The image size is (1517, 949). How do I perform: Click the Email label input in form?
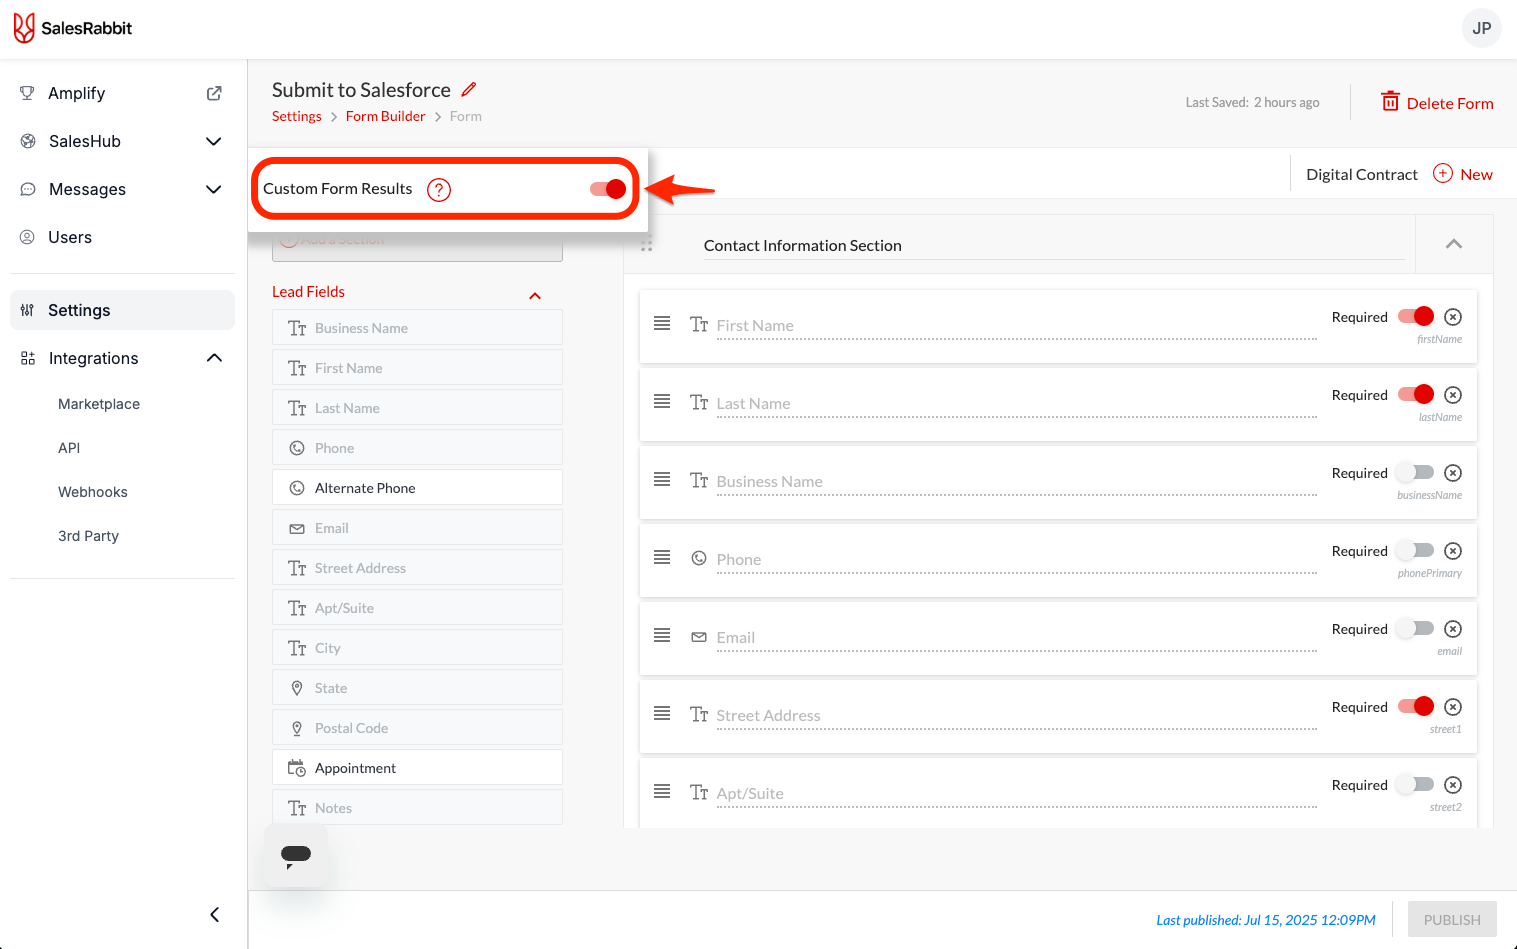point(1016,638)
